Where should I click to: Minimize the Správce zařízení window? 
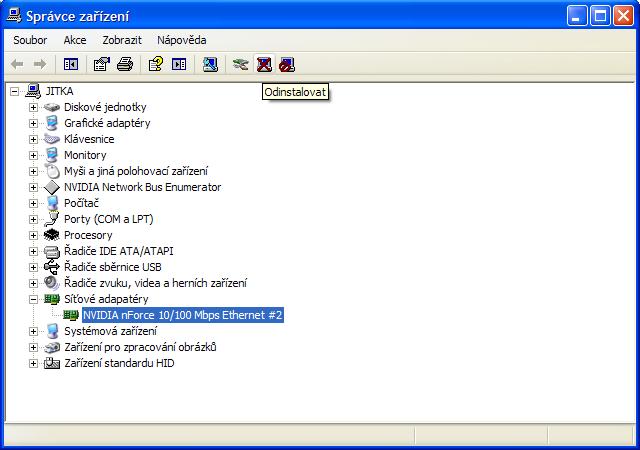576,16
